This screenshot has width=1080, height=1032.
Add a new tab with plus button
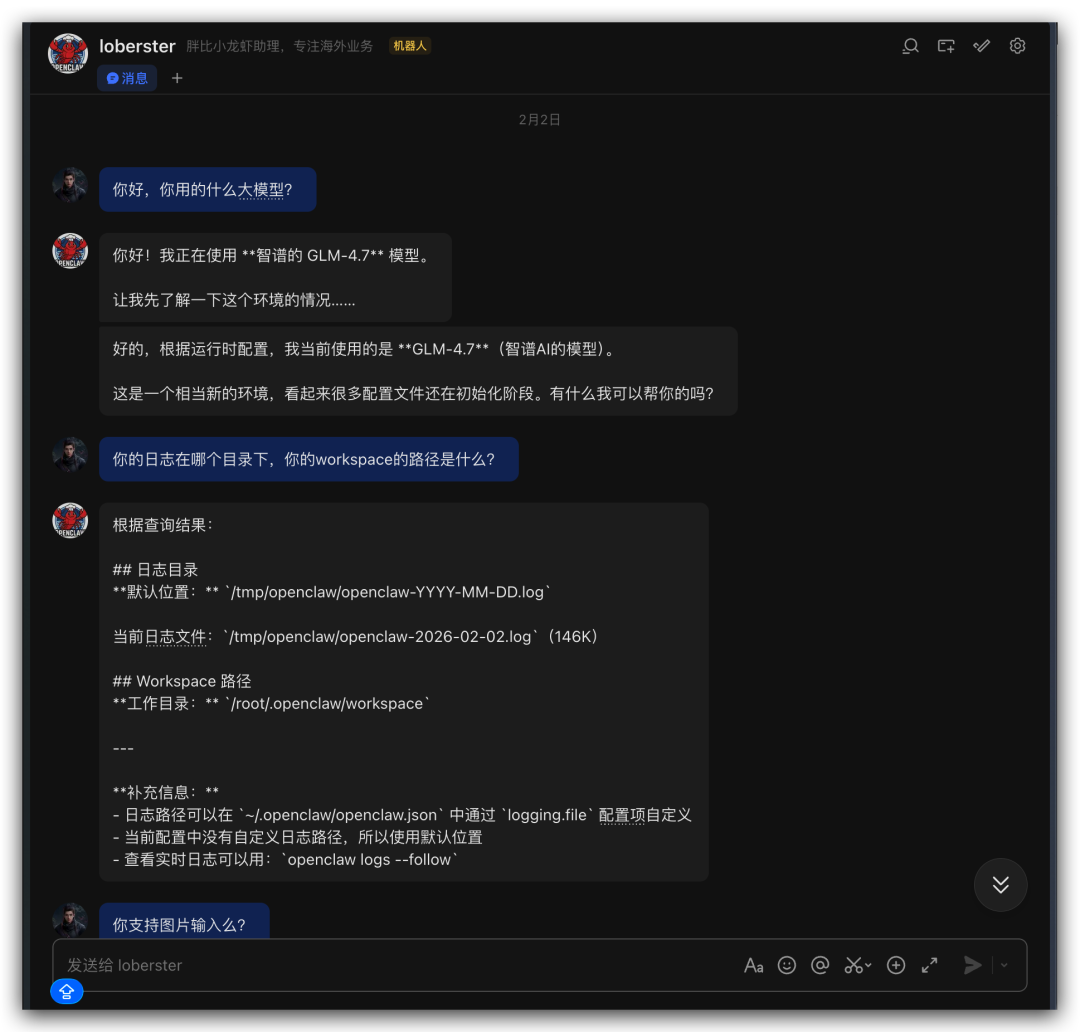(177, 78)
